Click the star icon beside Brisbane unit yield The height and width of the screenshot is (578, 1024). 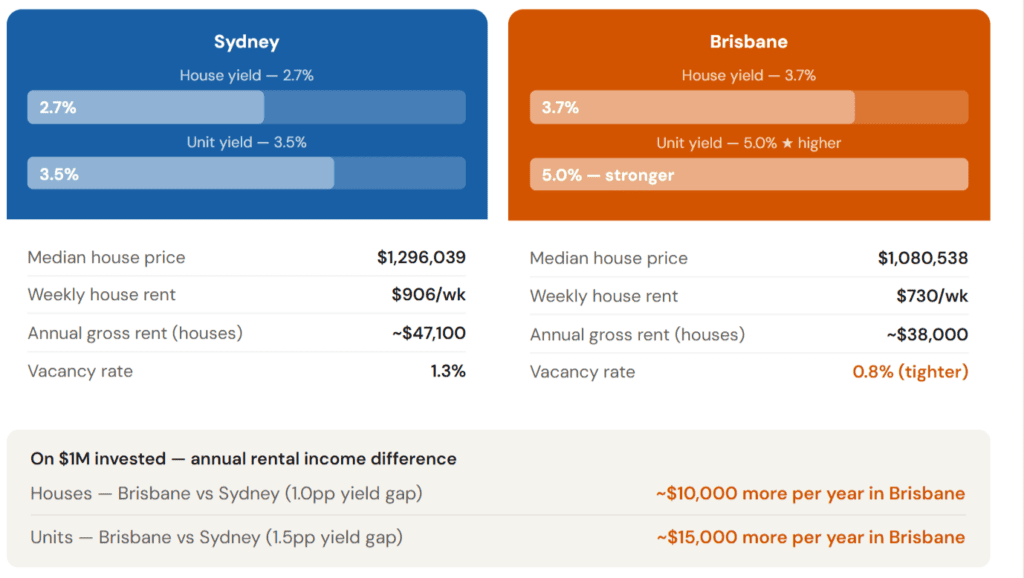point(787,143)
